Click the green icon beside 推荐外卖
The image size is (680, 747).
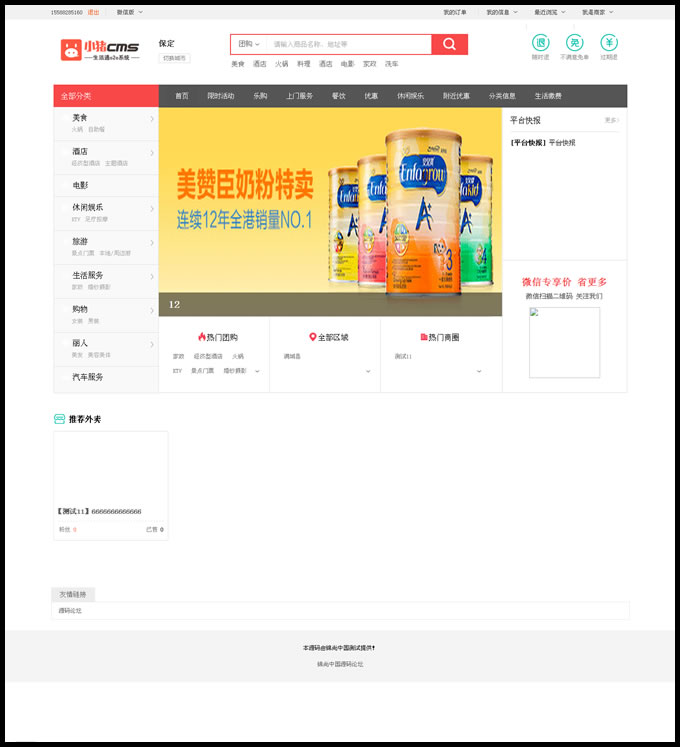pyautogui.click(x=60, y=419)
